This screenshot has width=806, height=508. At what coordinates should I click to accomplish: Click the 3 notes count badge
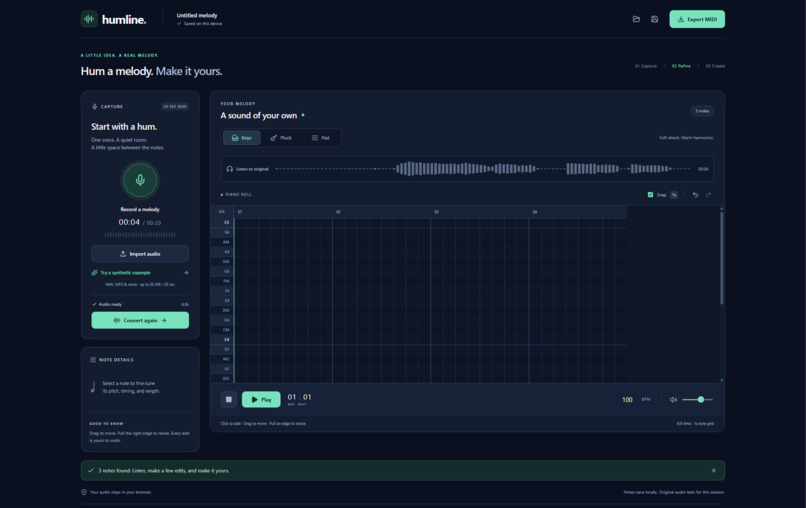click(x=702, y=111)
